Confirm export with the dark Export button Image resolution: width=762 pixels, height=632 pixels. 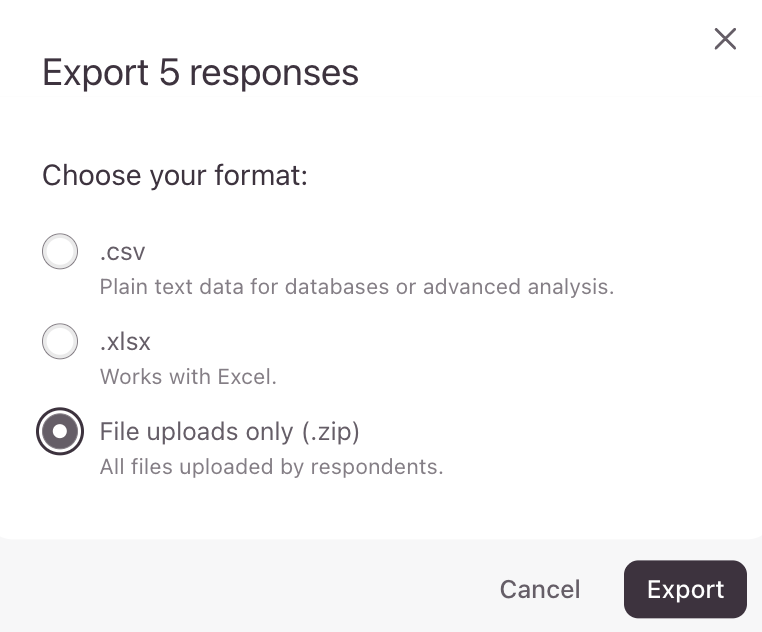coord(685,589)
